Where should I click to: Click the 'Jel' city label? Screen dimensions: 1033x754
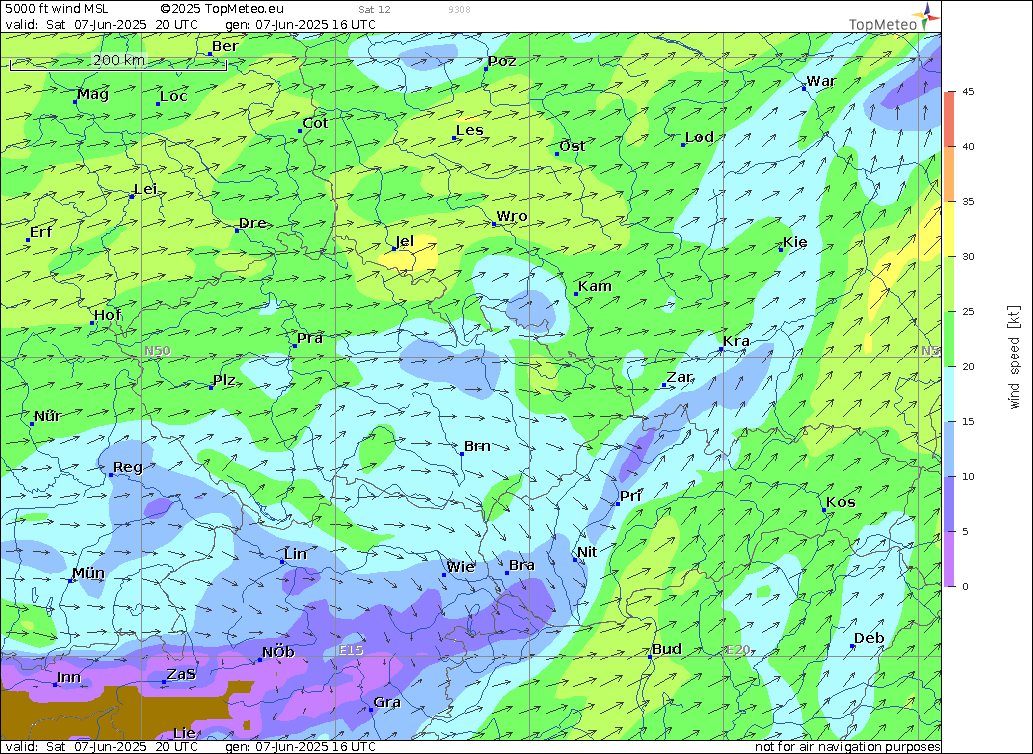point(405,242)
